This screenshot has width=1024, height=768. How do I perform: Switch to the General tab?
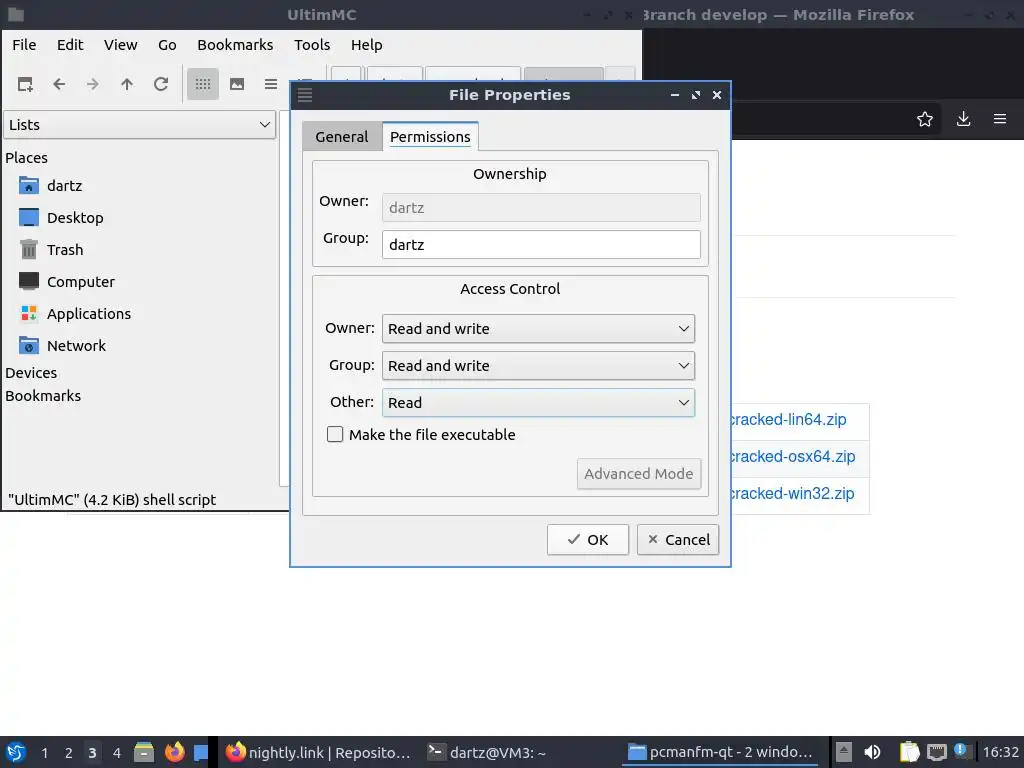pos(342,137)
